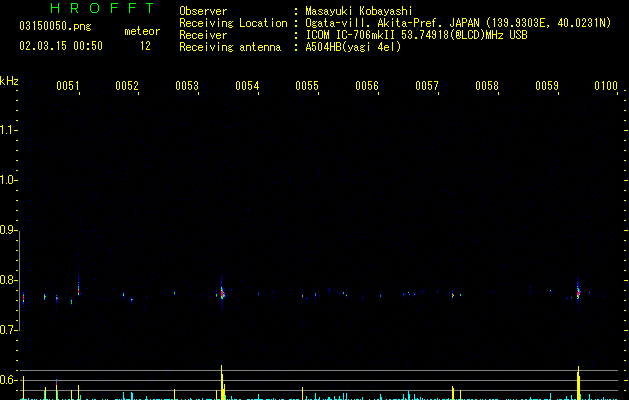Click the meteor label

(x=142, y=31)
